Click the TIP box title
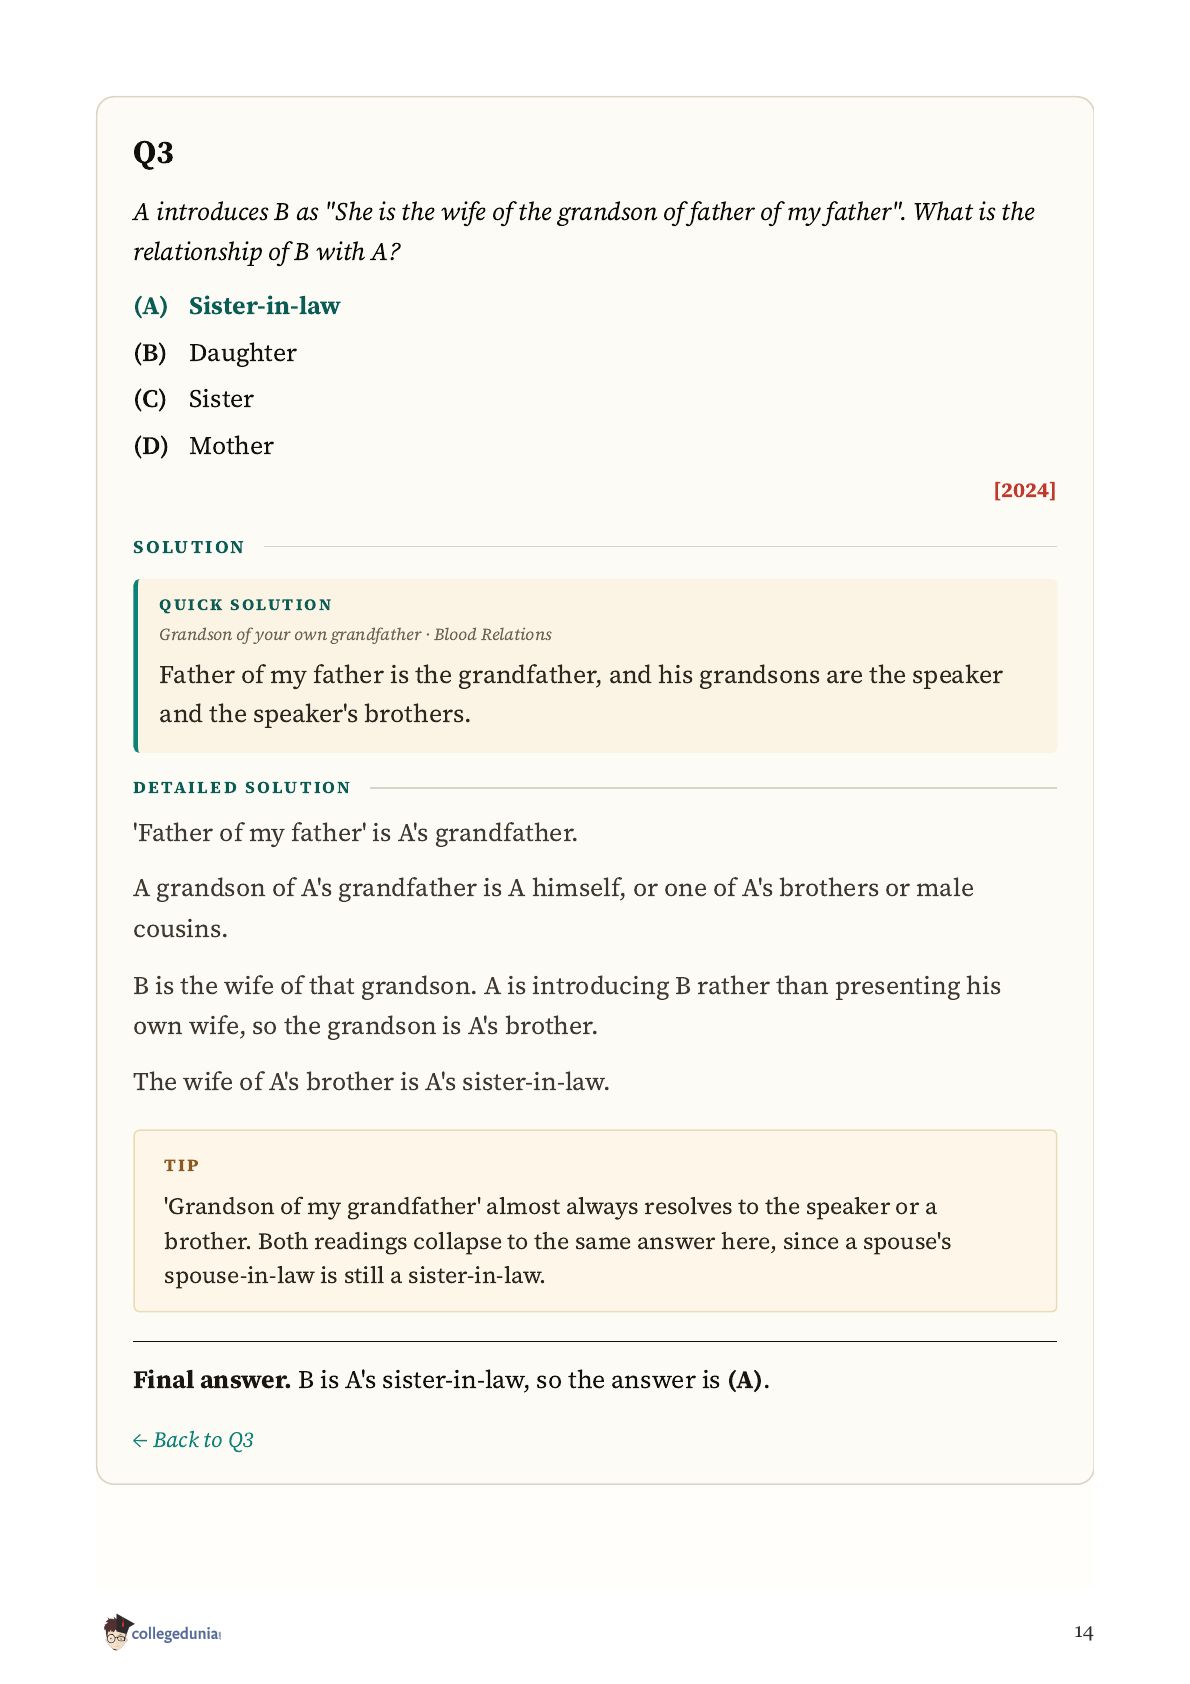Viewport: 1190px width, 1684px height. coord(182,1166)
